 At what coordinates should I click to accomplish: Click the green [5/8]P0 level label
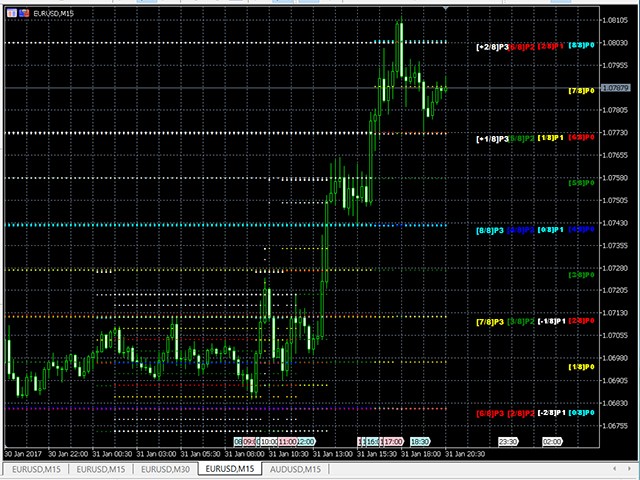(582, 183)
